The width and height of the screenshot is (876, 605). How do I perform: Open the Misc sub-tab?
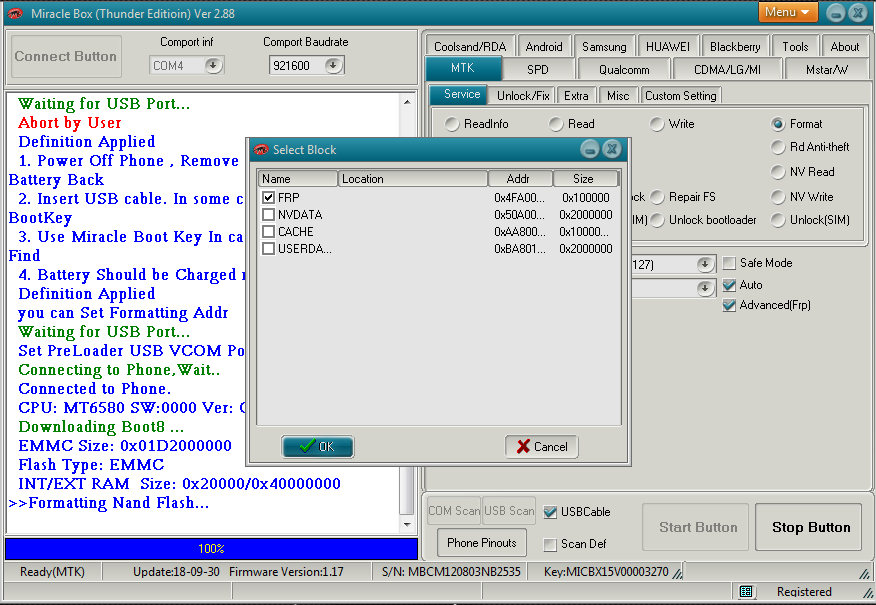[618, 96]
